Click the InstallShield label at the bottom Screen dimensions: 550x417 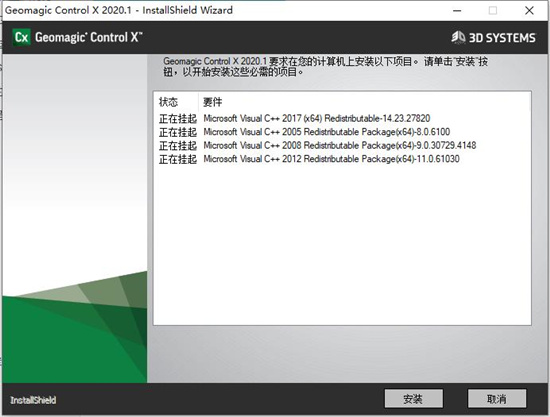click(33, 400)
